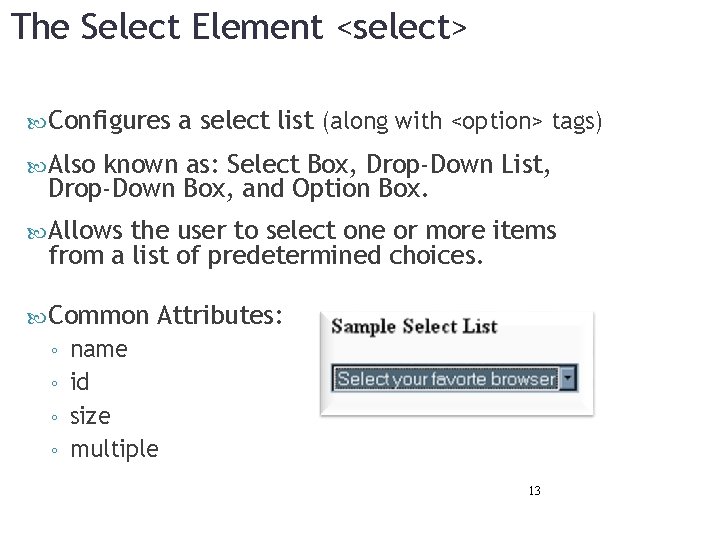Click the dropdown arrow of browser select
The height and width of the screenshot is (540, 720).
pyautogui.click(x=569, y=379)
